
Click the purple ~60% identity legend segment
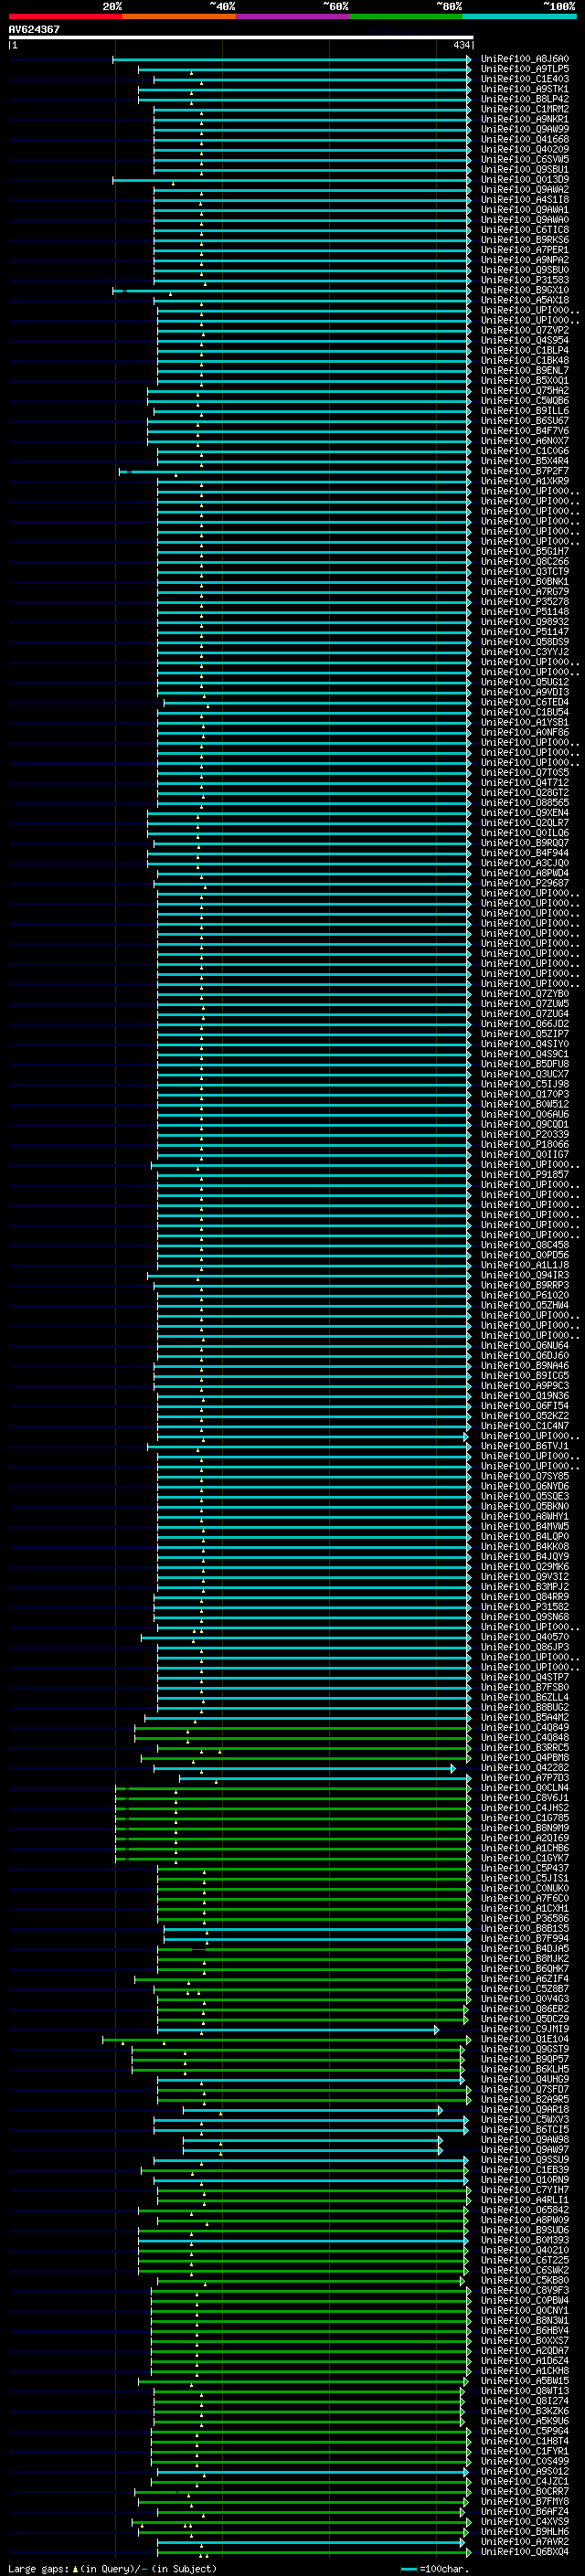tap(293, 16)
